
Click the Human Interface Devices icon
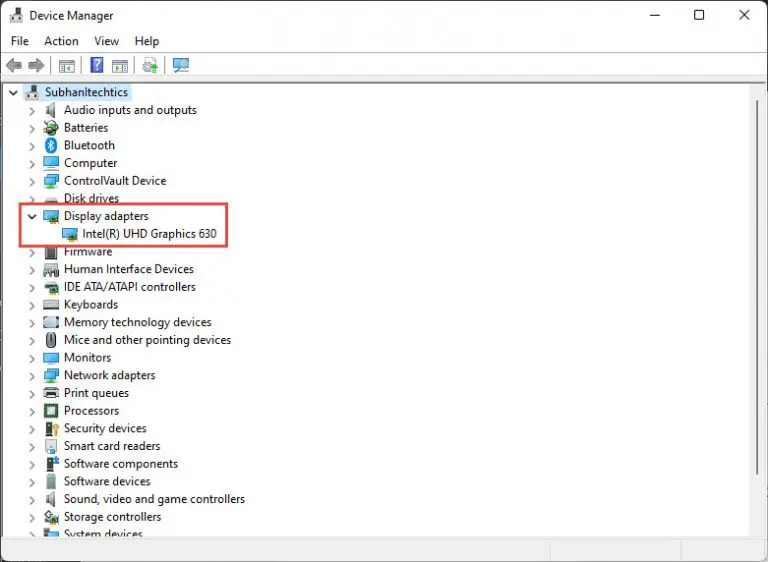[51, 269]
